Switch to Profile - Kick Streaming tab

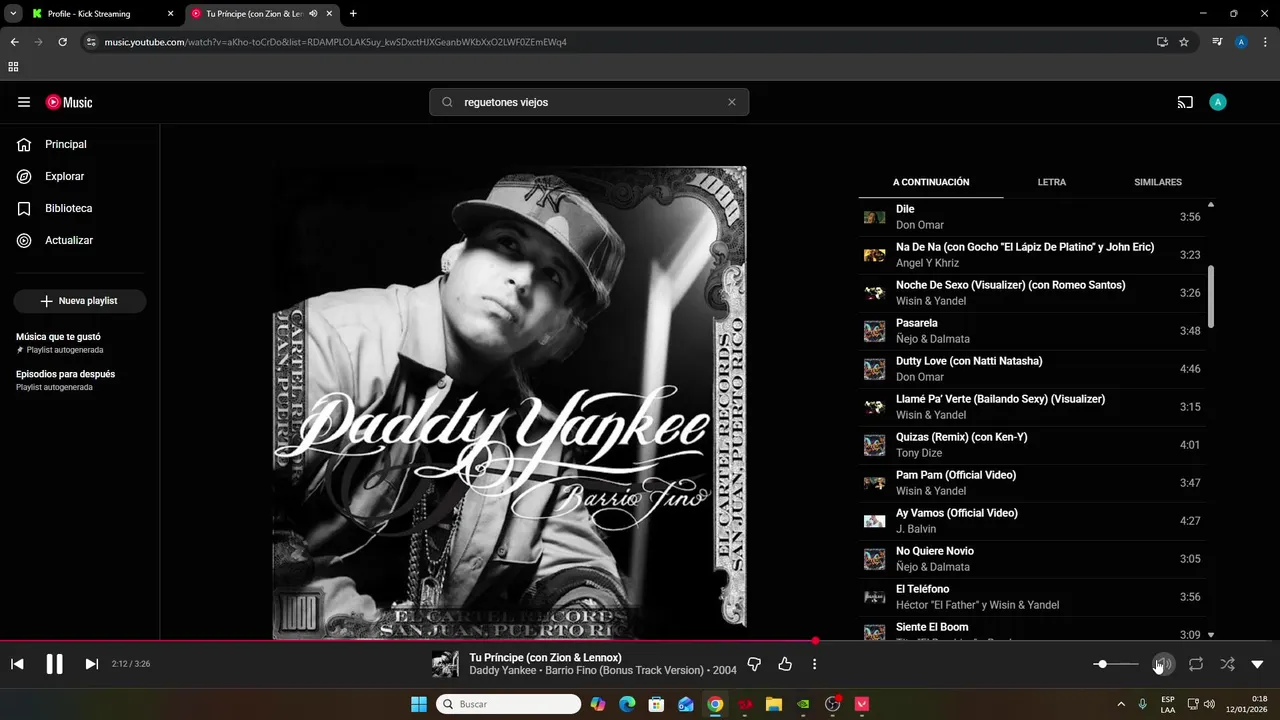click(x=104, y=14)
